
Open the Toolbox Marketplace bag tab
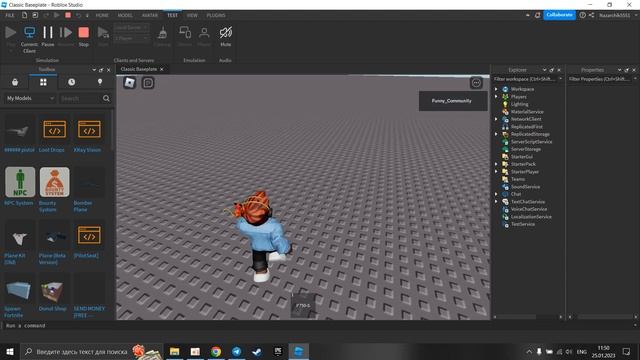pos(15,82)
